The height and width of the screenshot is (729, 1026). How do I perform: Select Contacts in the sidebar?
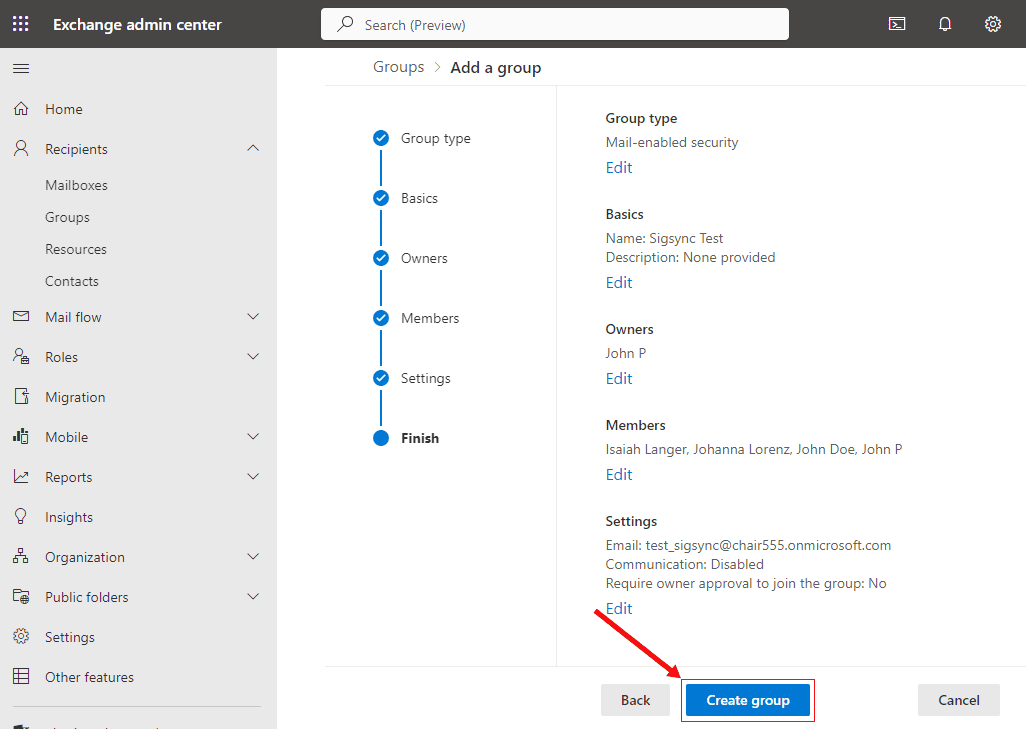coord(72,281)
